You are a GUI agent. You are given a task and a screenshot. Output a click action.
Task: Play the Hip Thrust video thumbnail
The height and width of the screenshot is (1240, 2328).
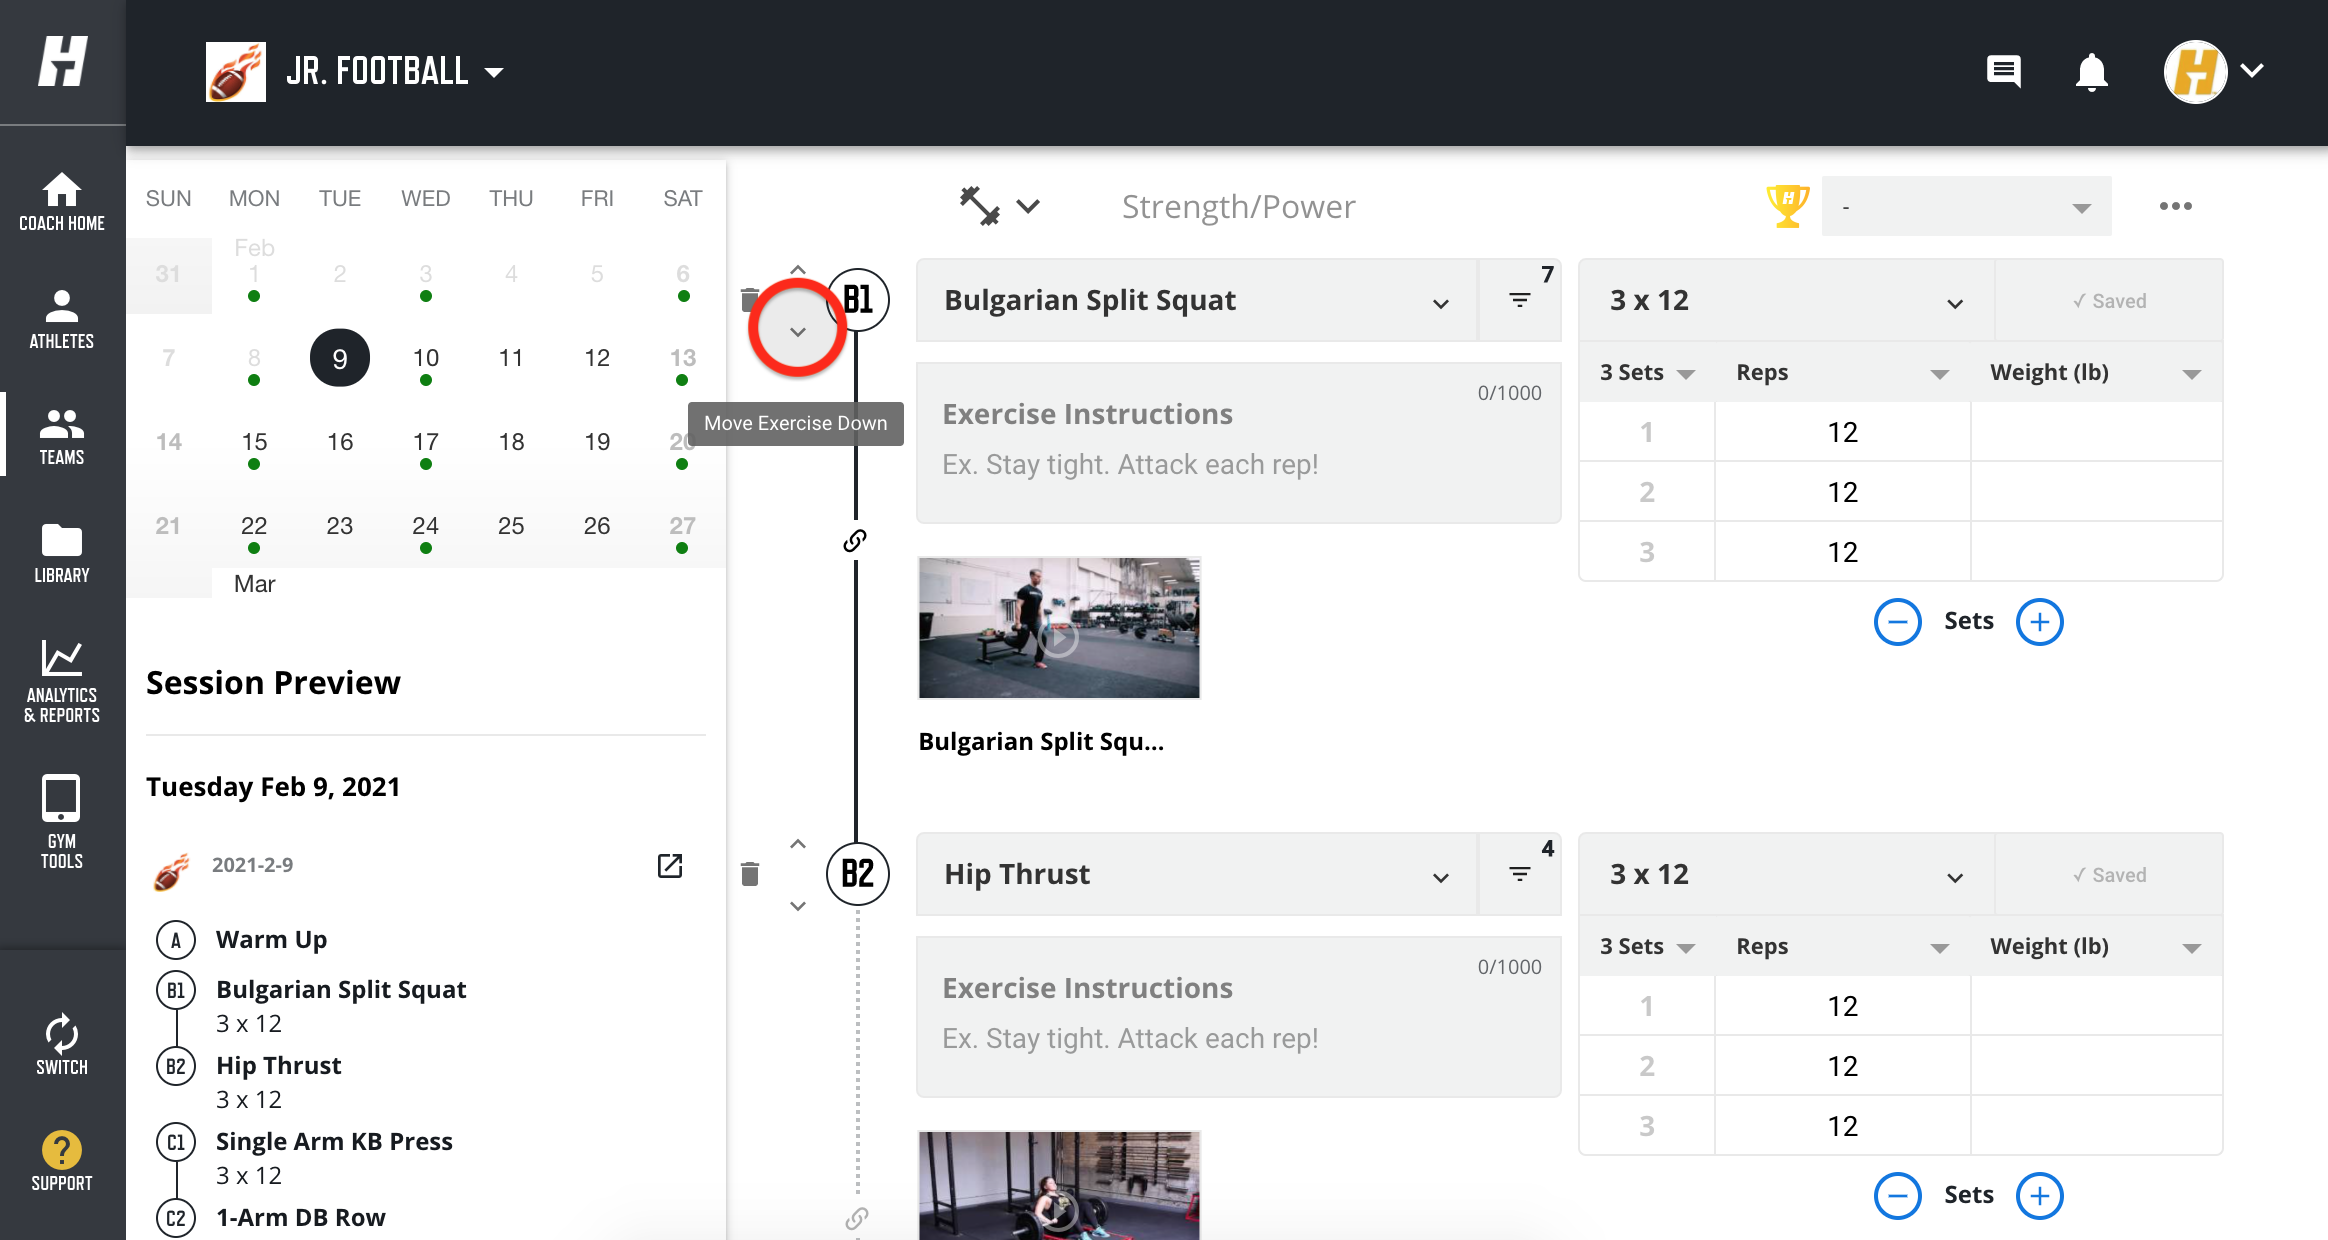pyautogui.click(x=1059, y=1186)
